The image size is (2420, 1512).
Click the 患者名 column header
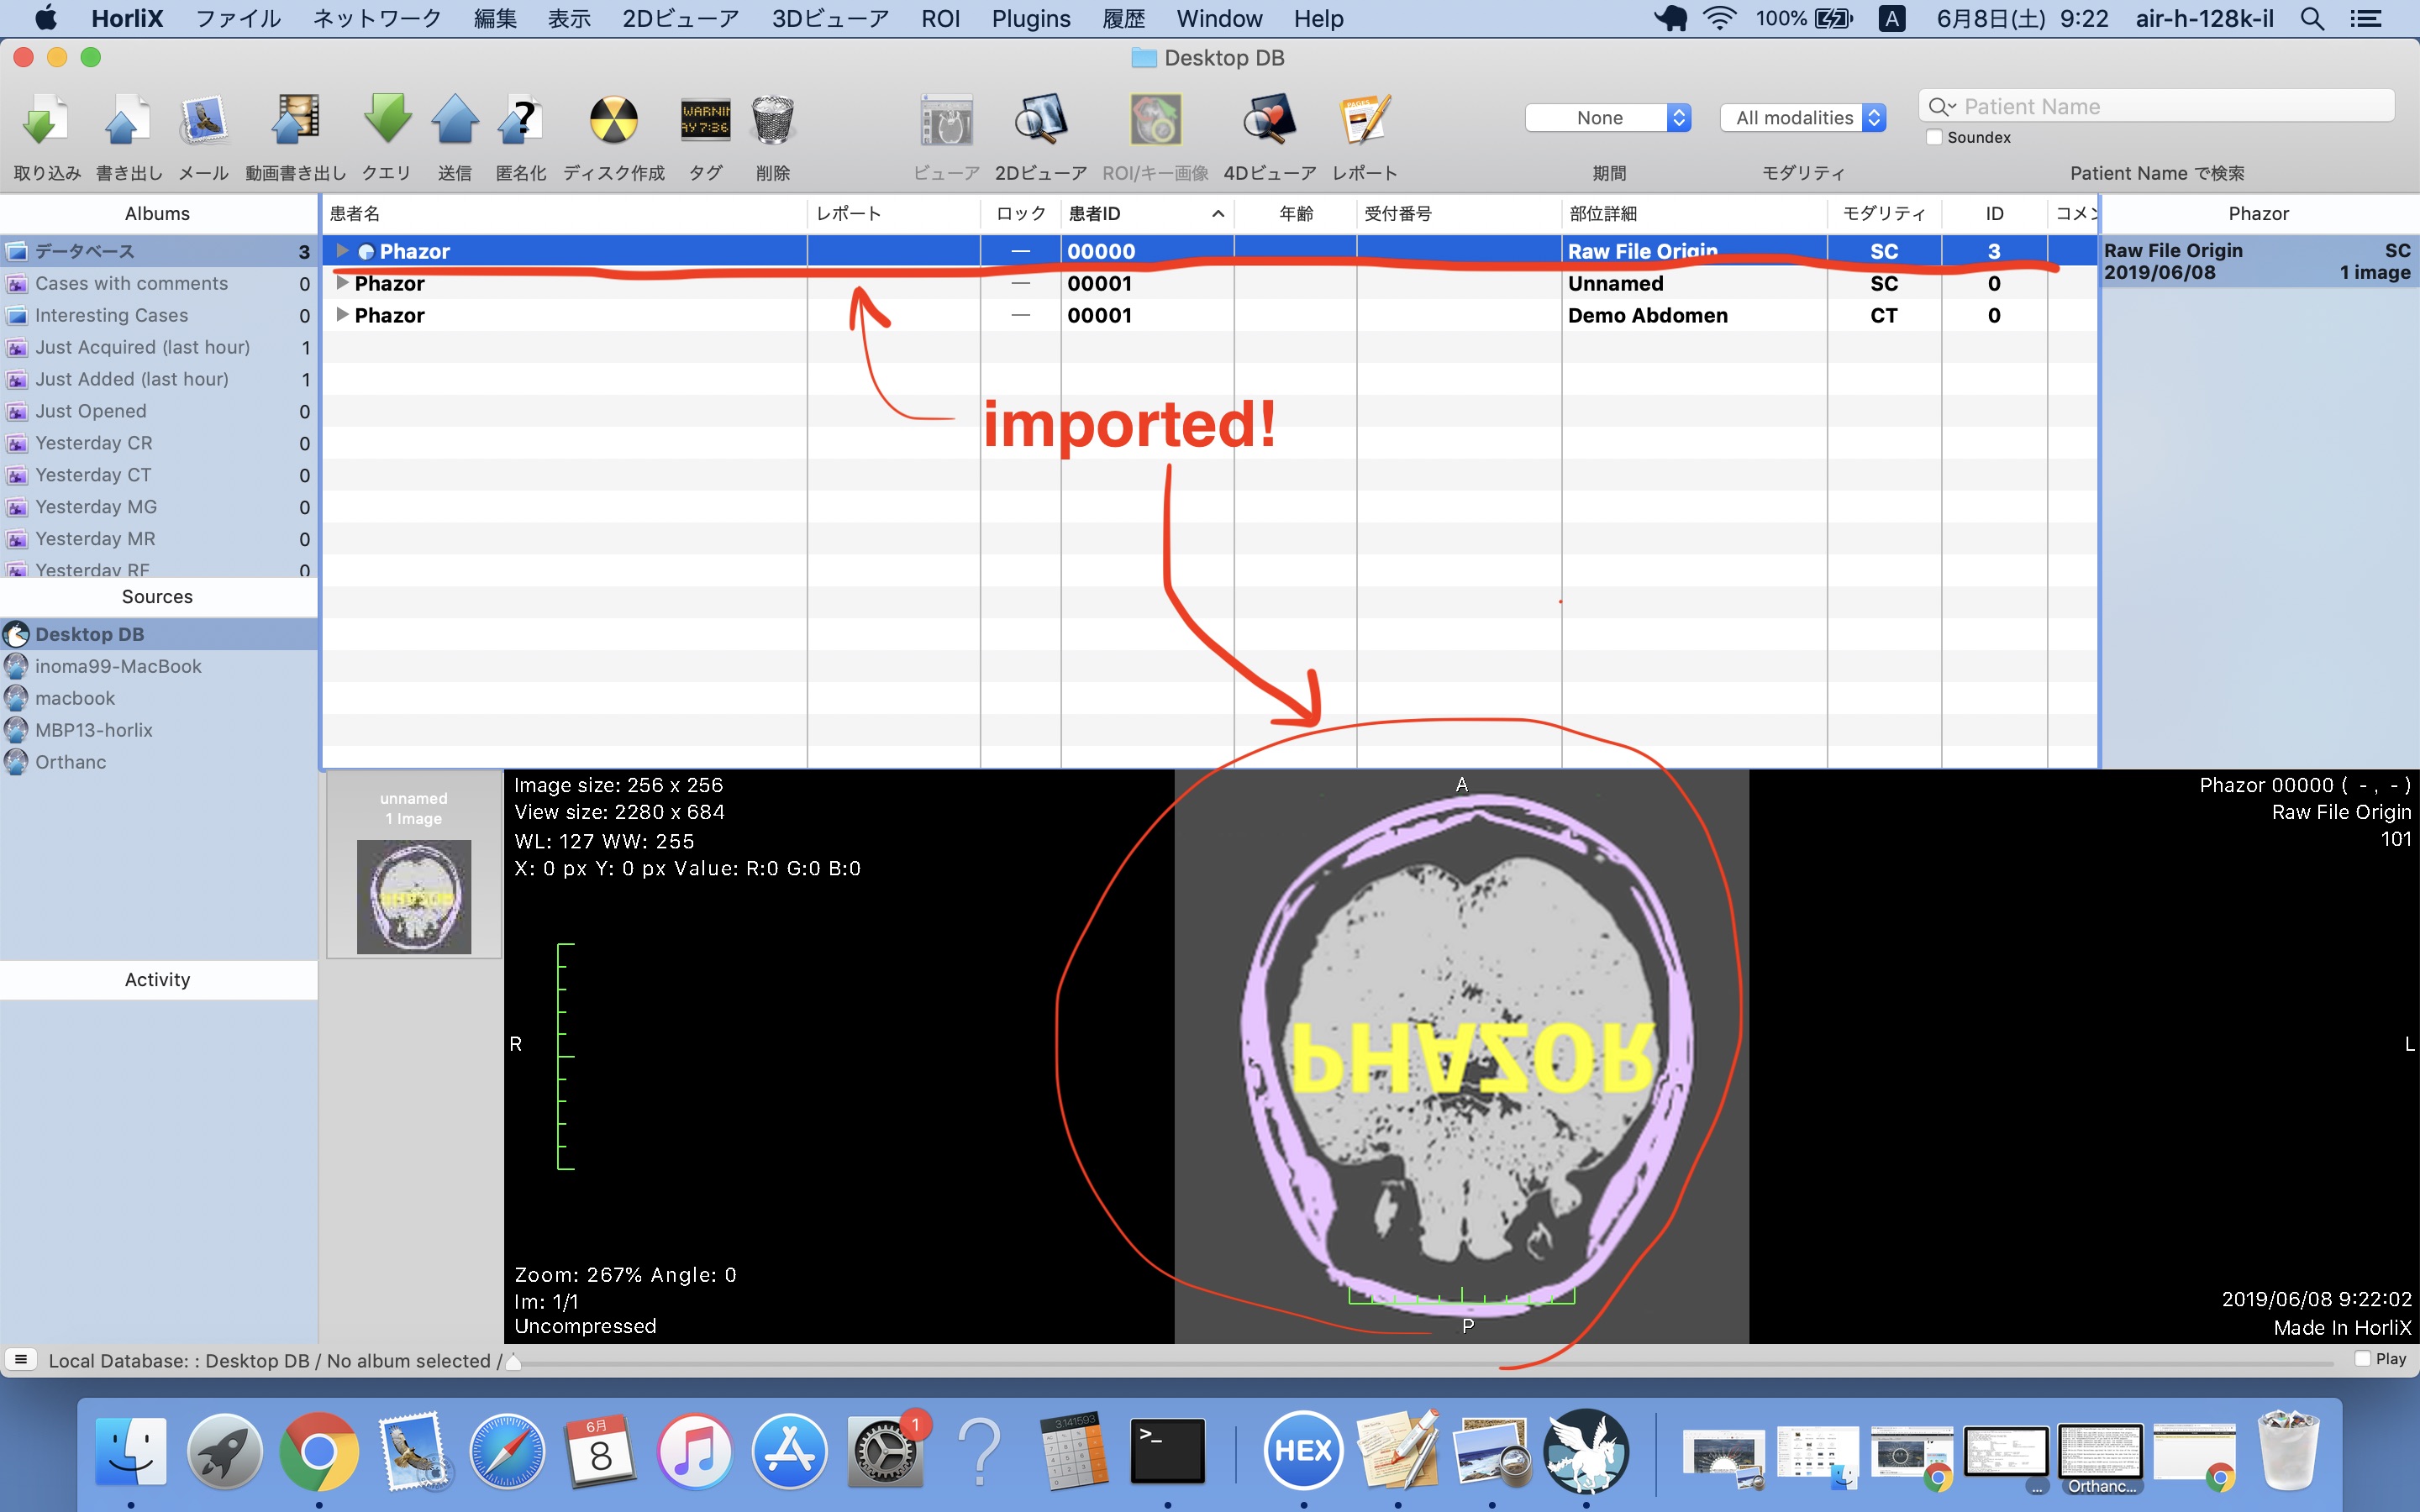click(x=564, y=213)
